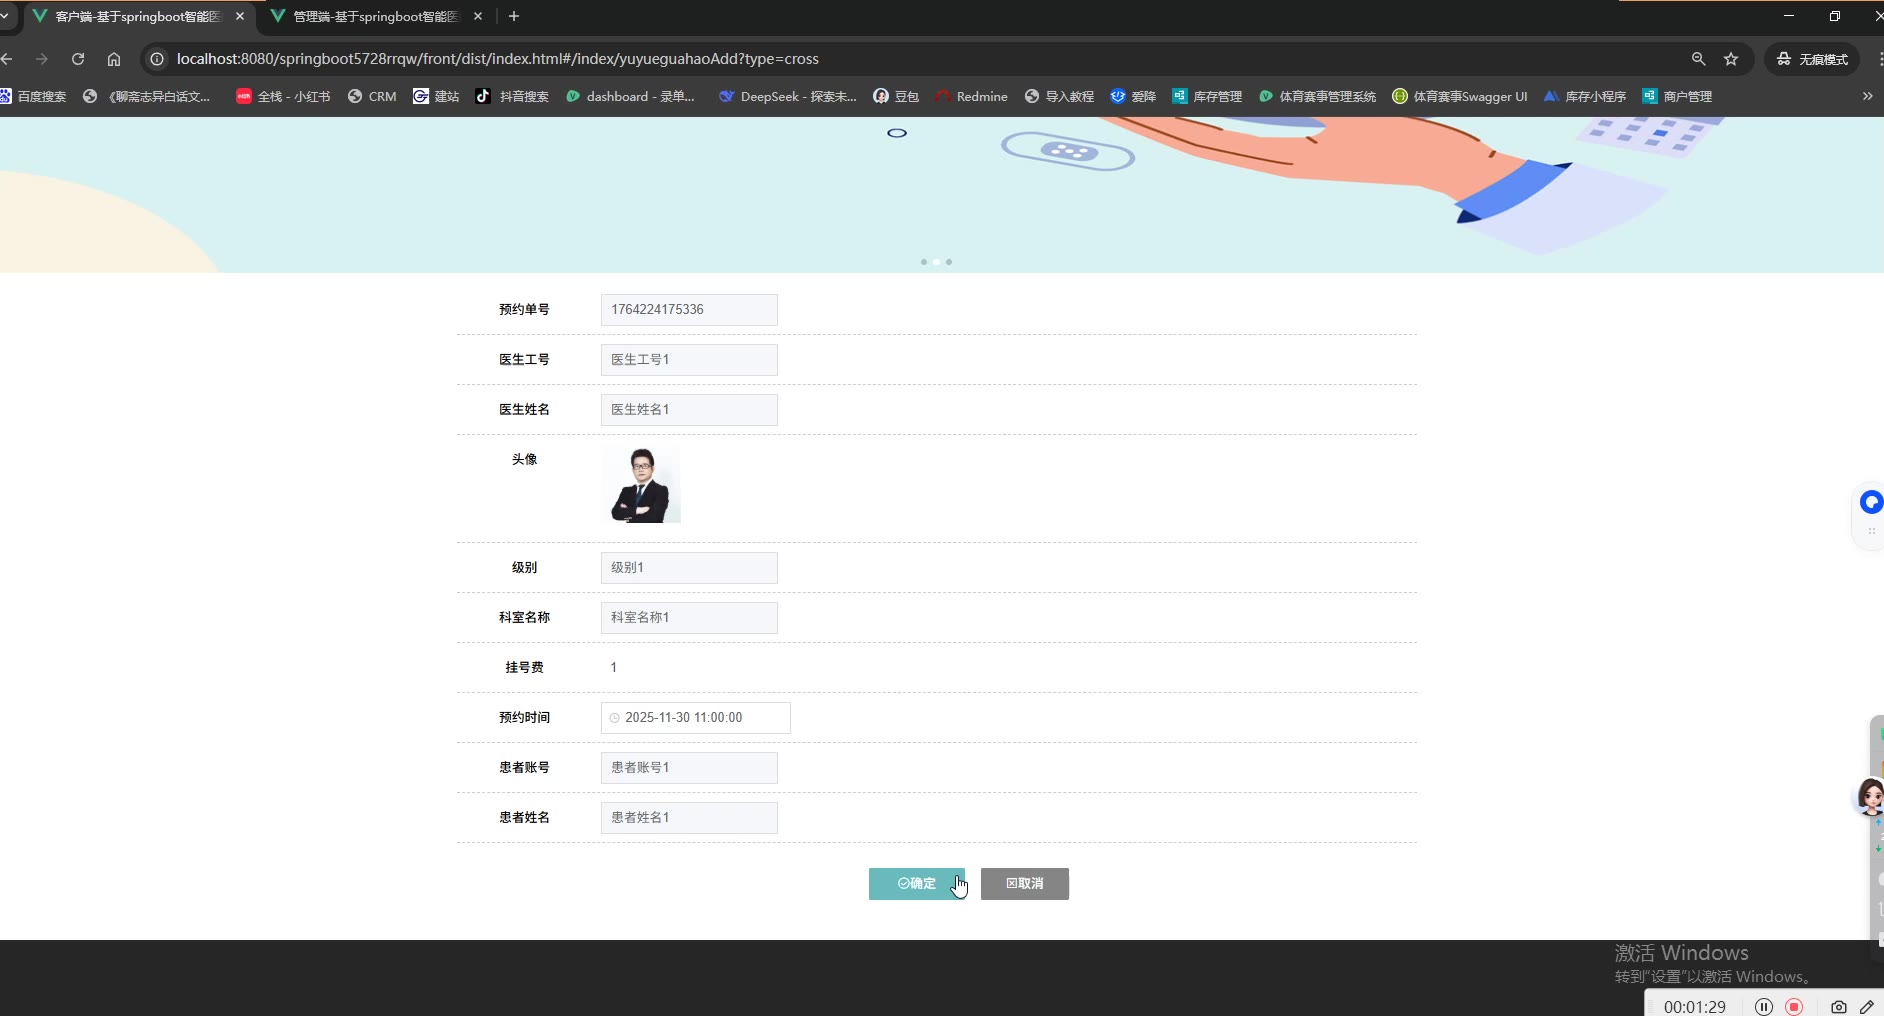Open the blue floating assistant icon
Viewport: 1884px width, 1016px height.
click(x=1870, y=502)
